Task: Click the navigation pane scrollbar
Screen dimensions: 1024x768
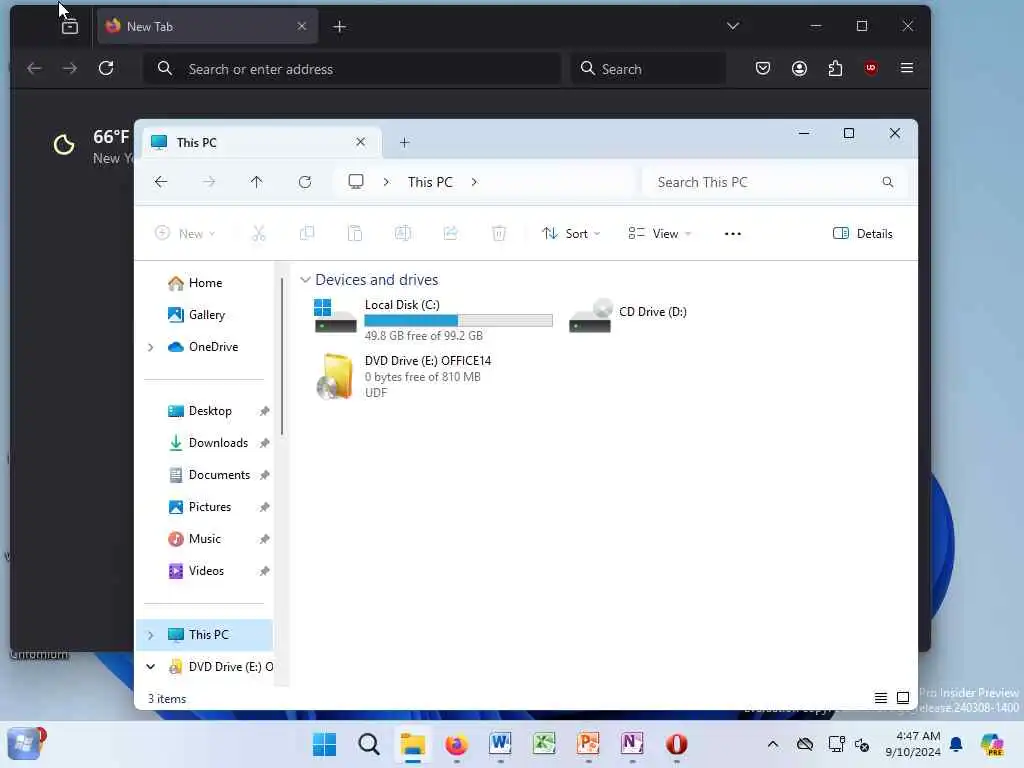Action: [x=282, y=357]
